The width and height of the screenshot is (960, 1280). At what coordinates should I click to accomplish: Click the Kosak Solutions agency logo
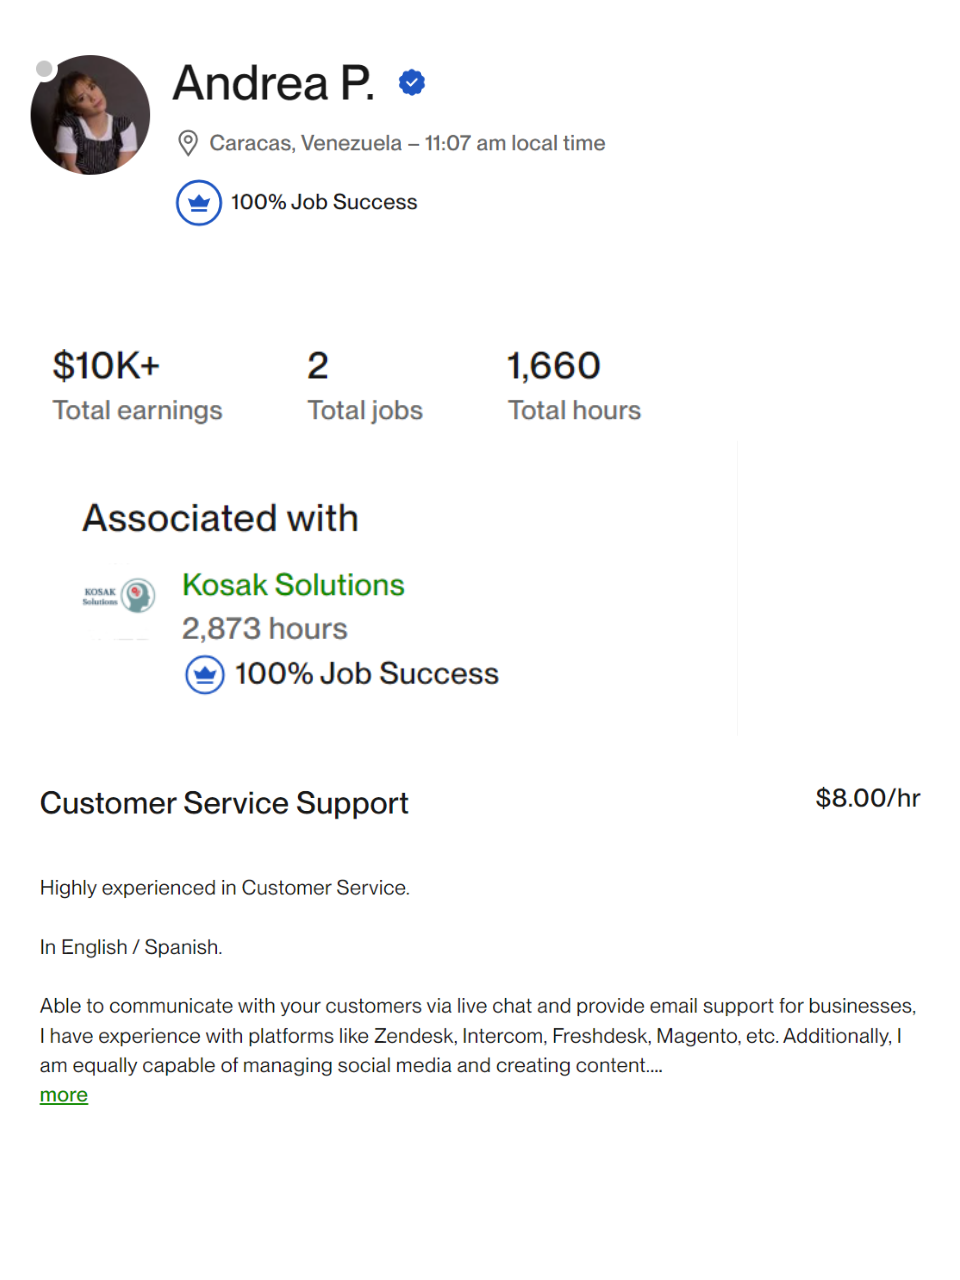119,596
